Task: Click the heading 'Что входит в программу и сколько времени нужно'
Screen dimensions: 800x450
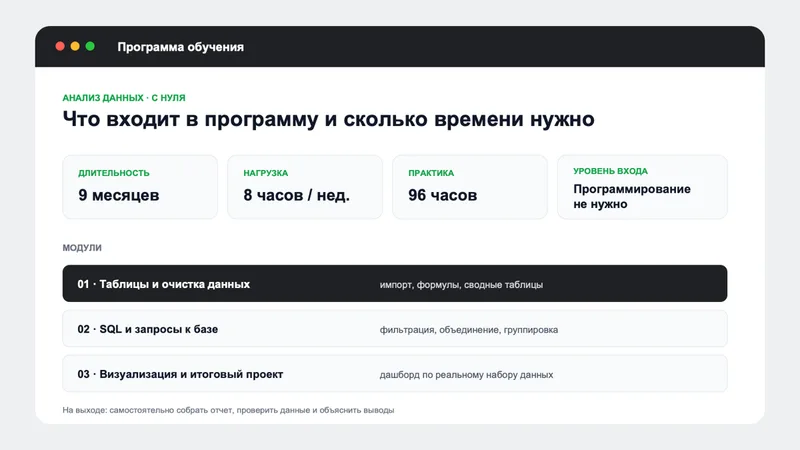Action: click(329, 119)
